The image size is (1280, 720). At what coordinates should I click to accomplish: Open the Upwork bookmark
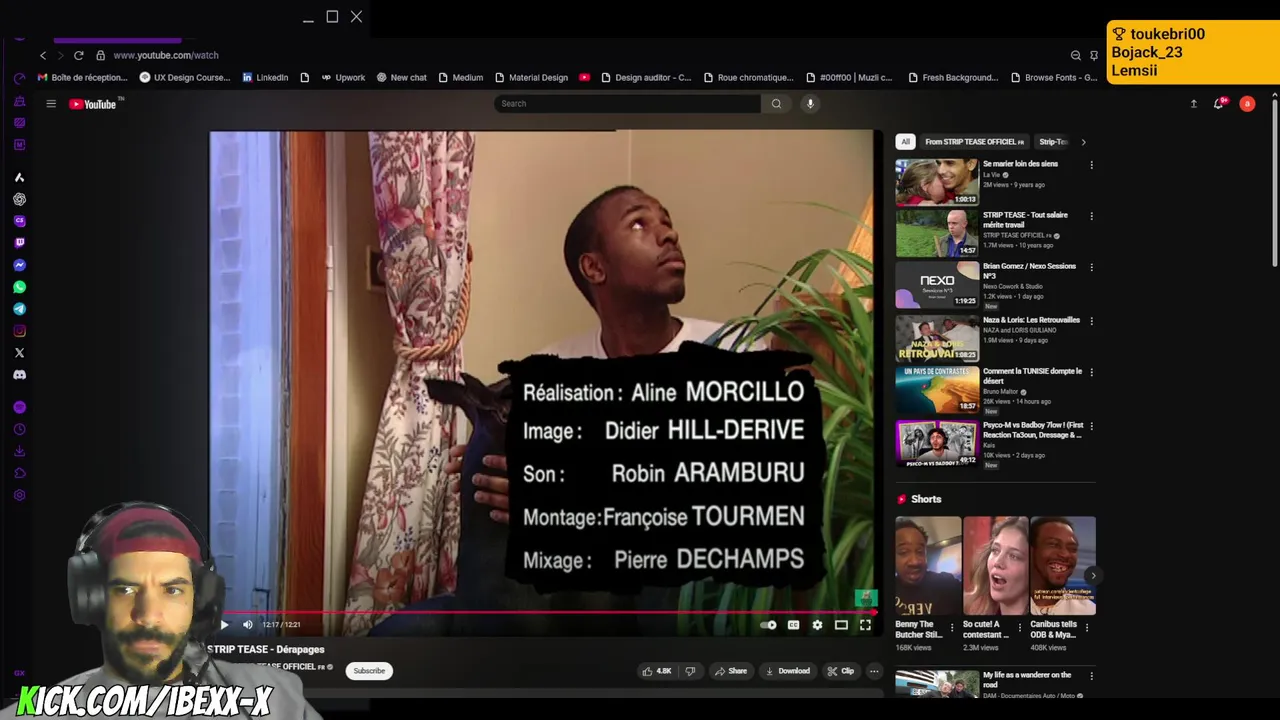pyautogui.click(x=343, y=78)
